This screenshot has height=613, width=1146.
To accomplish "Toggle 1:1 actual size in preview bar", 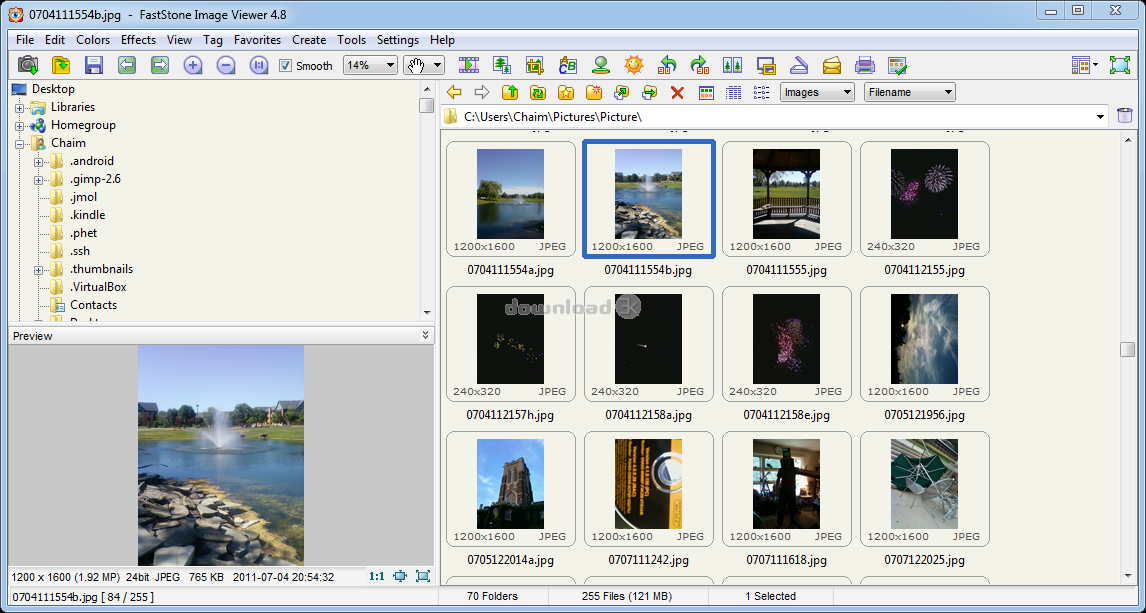I will pos(376,576).
